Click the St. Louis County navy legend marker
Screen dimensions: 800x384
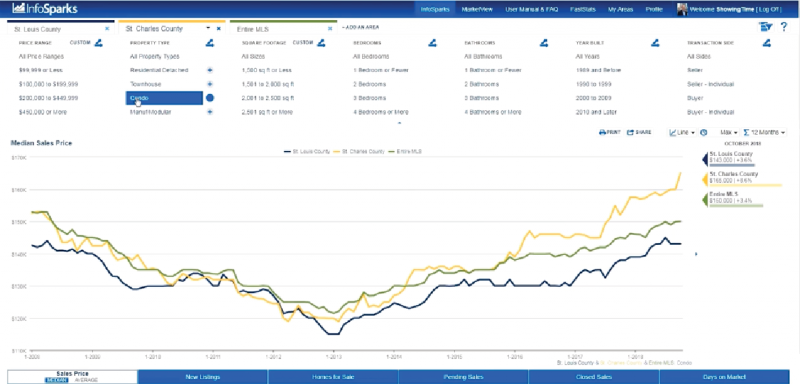[705, 159]
